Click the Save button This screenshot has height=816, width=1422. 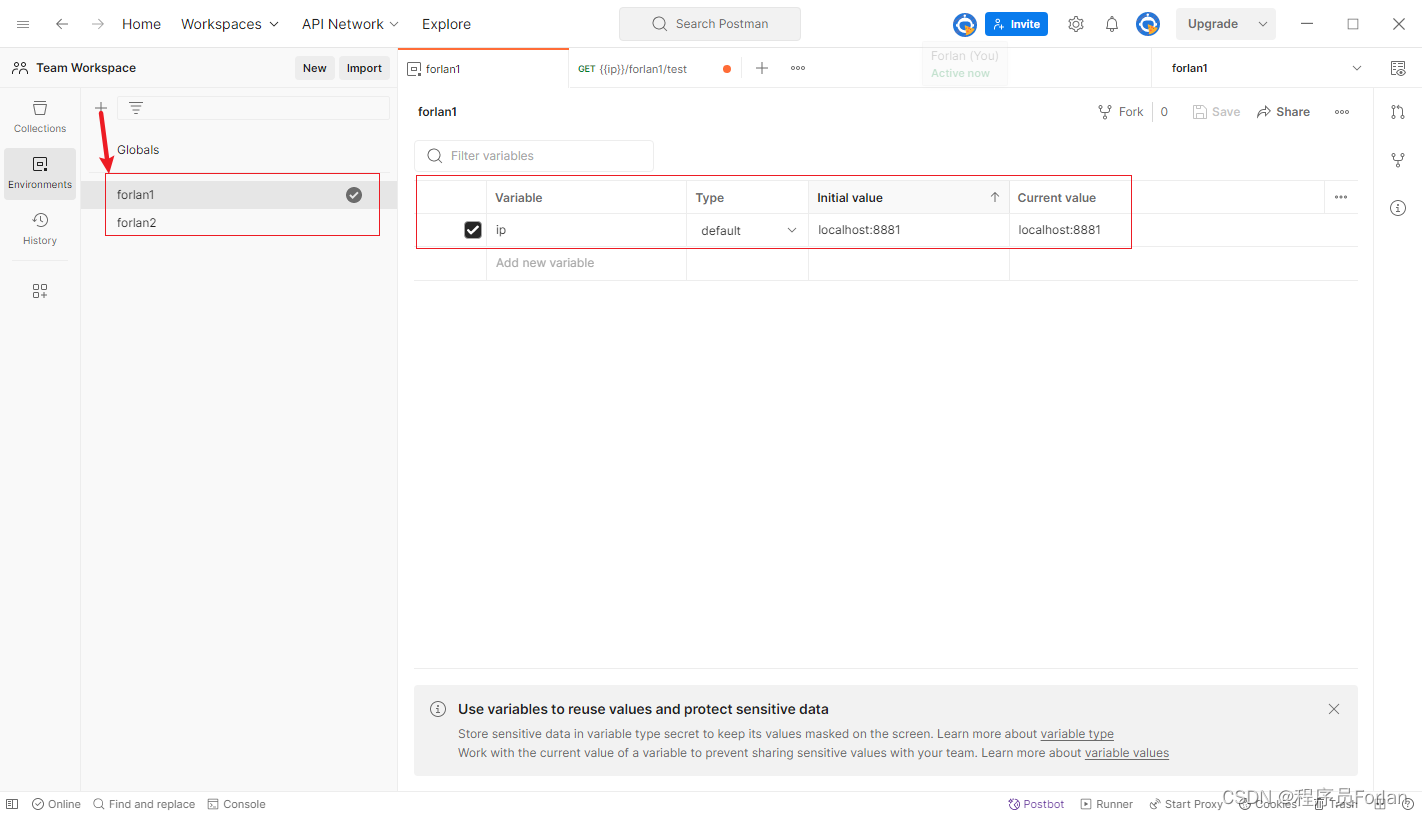1216,112
